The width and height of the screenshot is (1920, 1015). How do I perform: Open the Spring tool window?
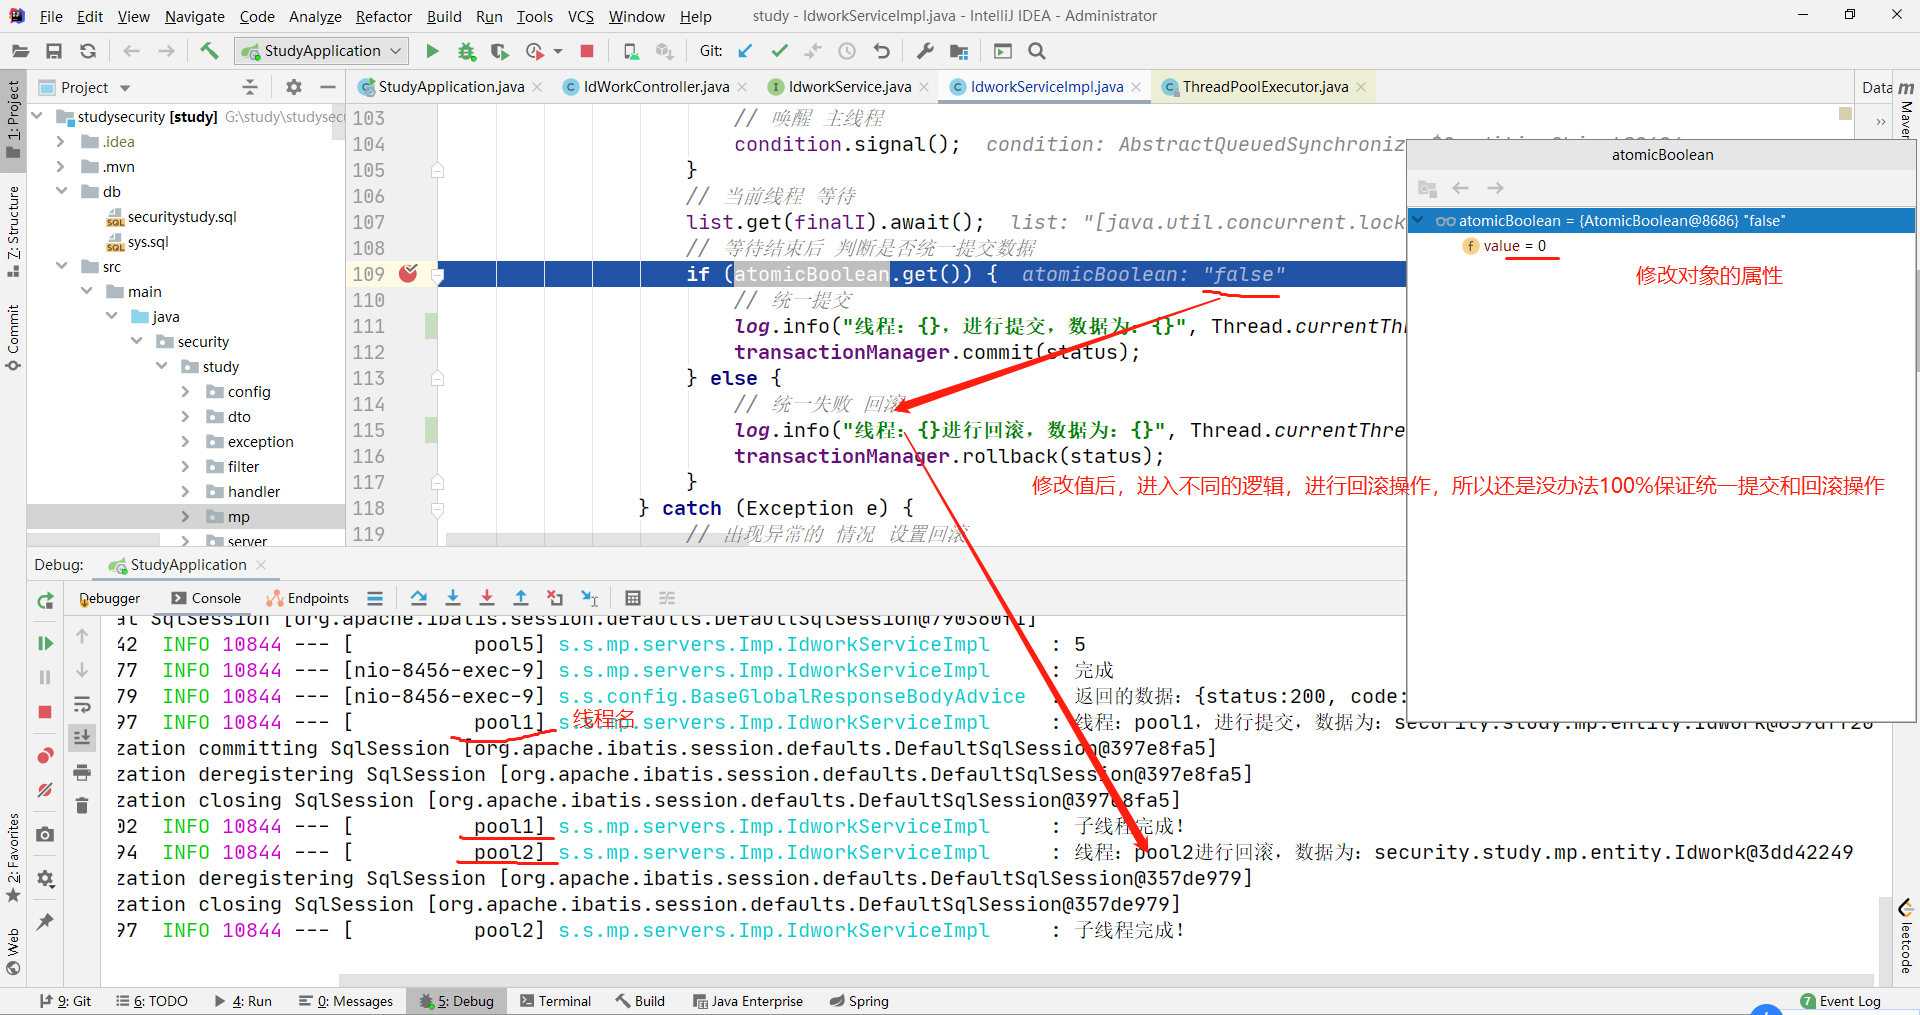pyautogui.click(x=859, y=1001)
